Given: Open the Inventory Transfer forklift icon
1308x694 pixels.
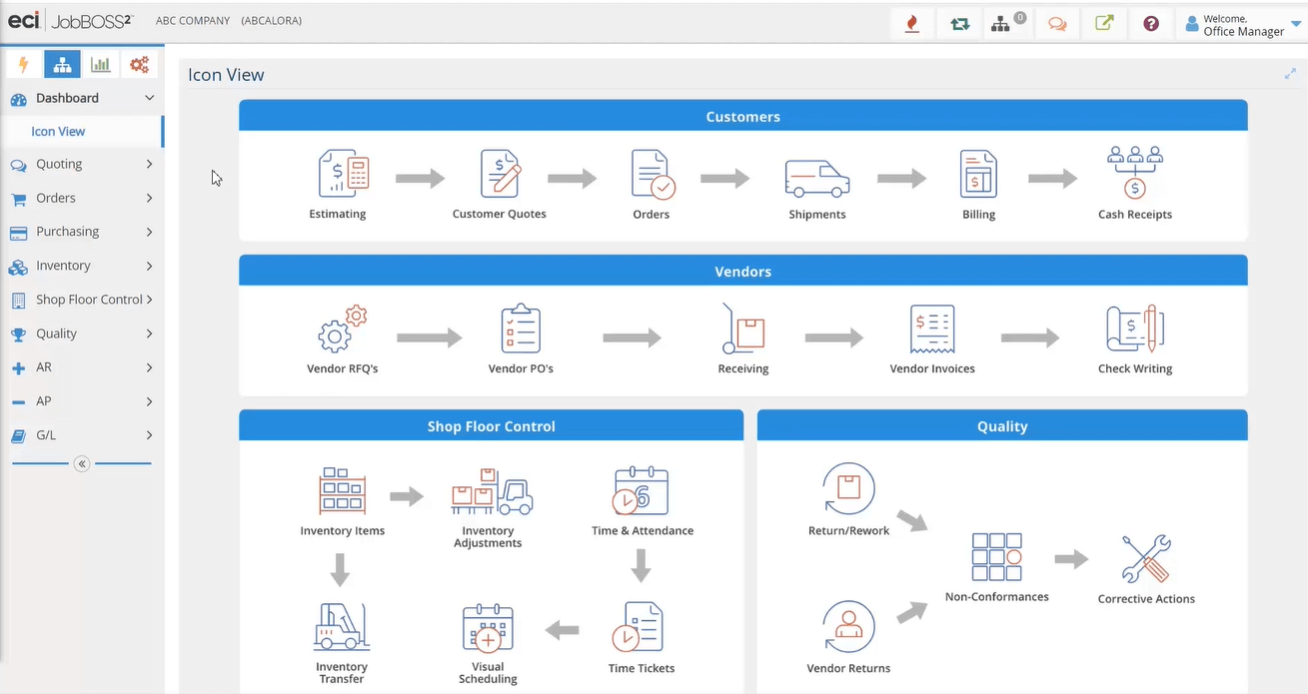Looking at the screenshot, I should (x=341, y=627).
